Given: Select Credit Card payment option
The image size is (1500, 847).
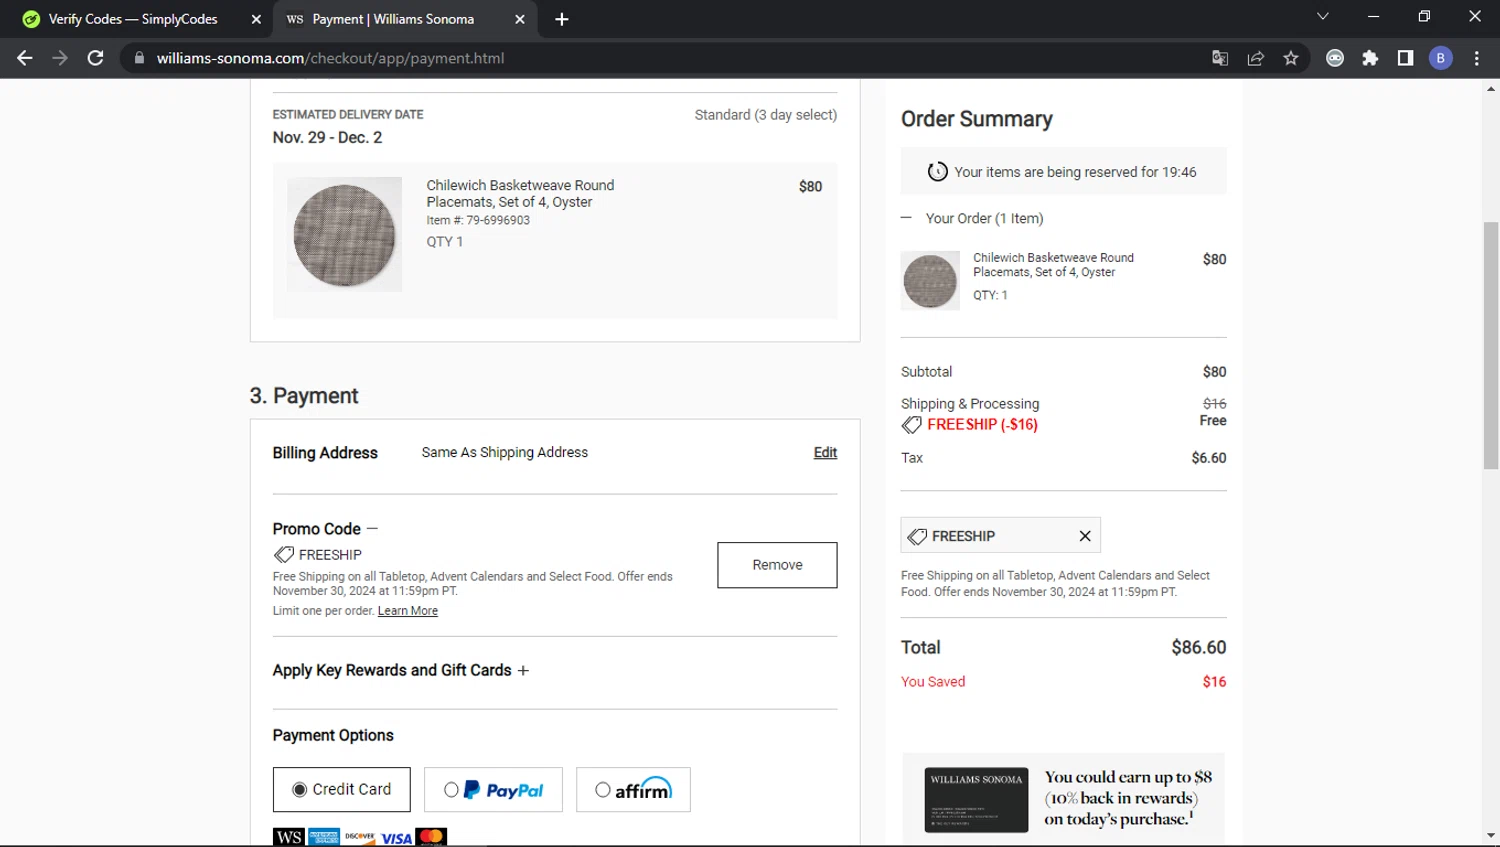Looking at the screenshot, I should [x=341, y=790].
